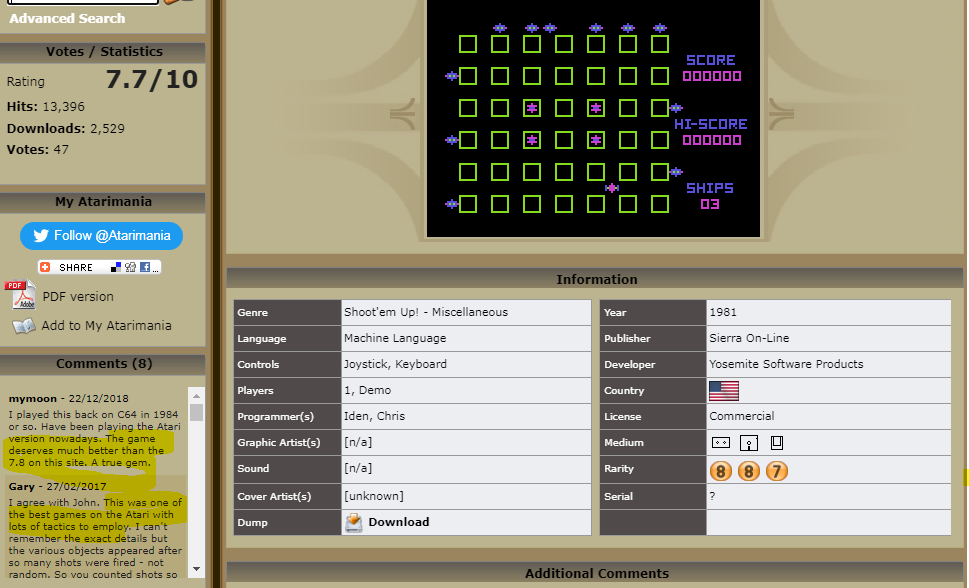Image resolution: width=969 pixels, height=588 pixels.
Task: Open the Share social bookmarking button
Action: [x=99, y=267]
